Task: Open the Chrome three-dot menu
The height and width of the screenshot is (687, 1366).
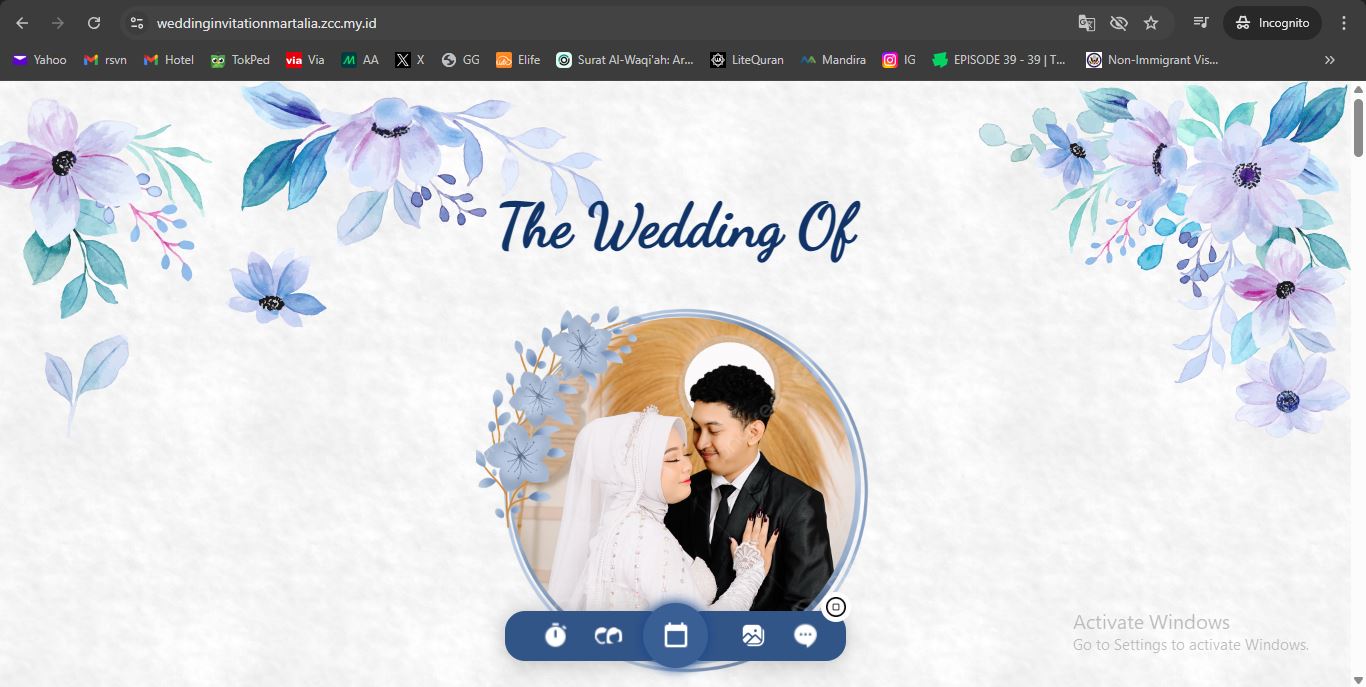Action: (x=1344, y=23)
